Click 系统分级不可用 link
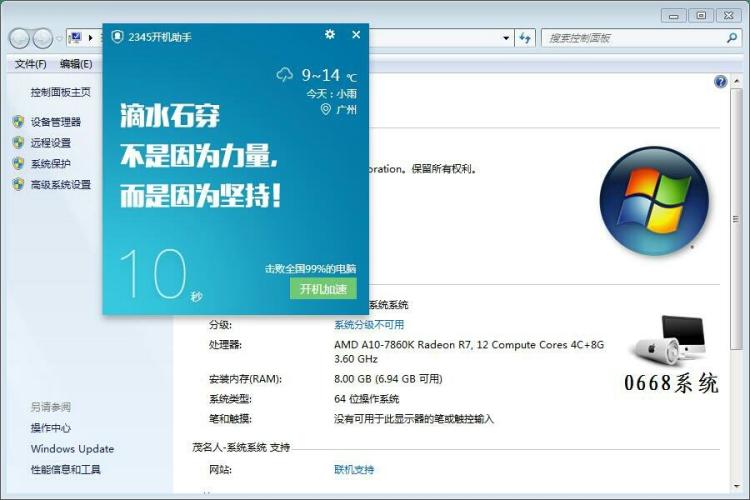Screen dimensions: 750x500 pos(369,325)
